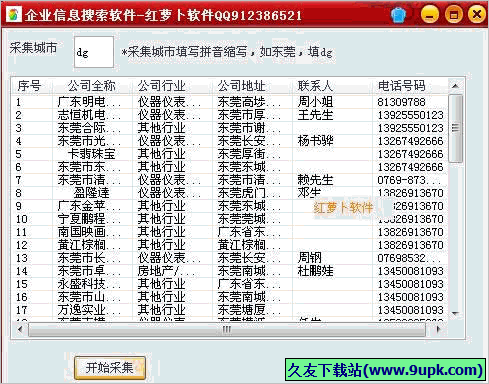The width and height of the screenshot is (489, 384).
Task: Click the skin shirt icon in title bar
Action: [398, 15]
